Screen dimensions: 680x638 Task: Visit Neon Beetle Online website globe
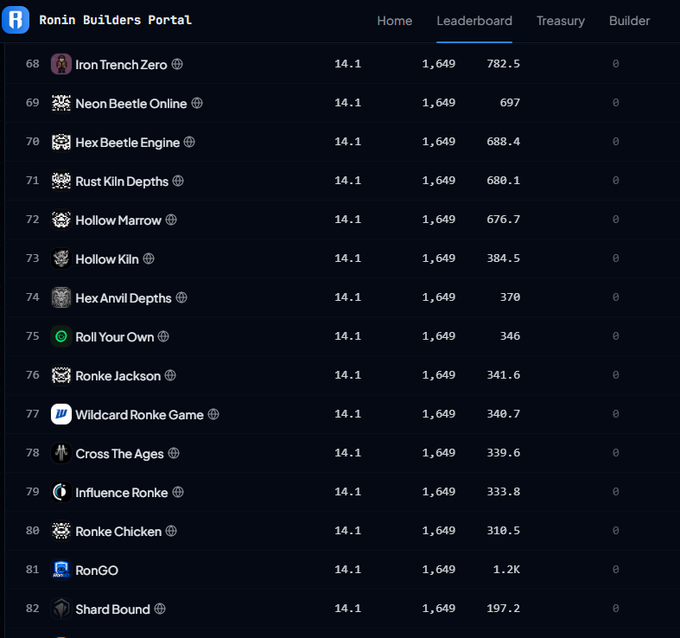[197, 103]
